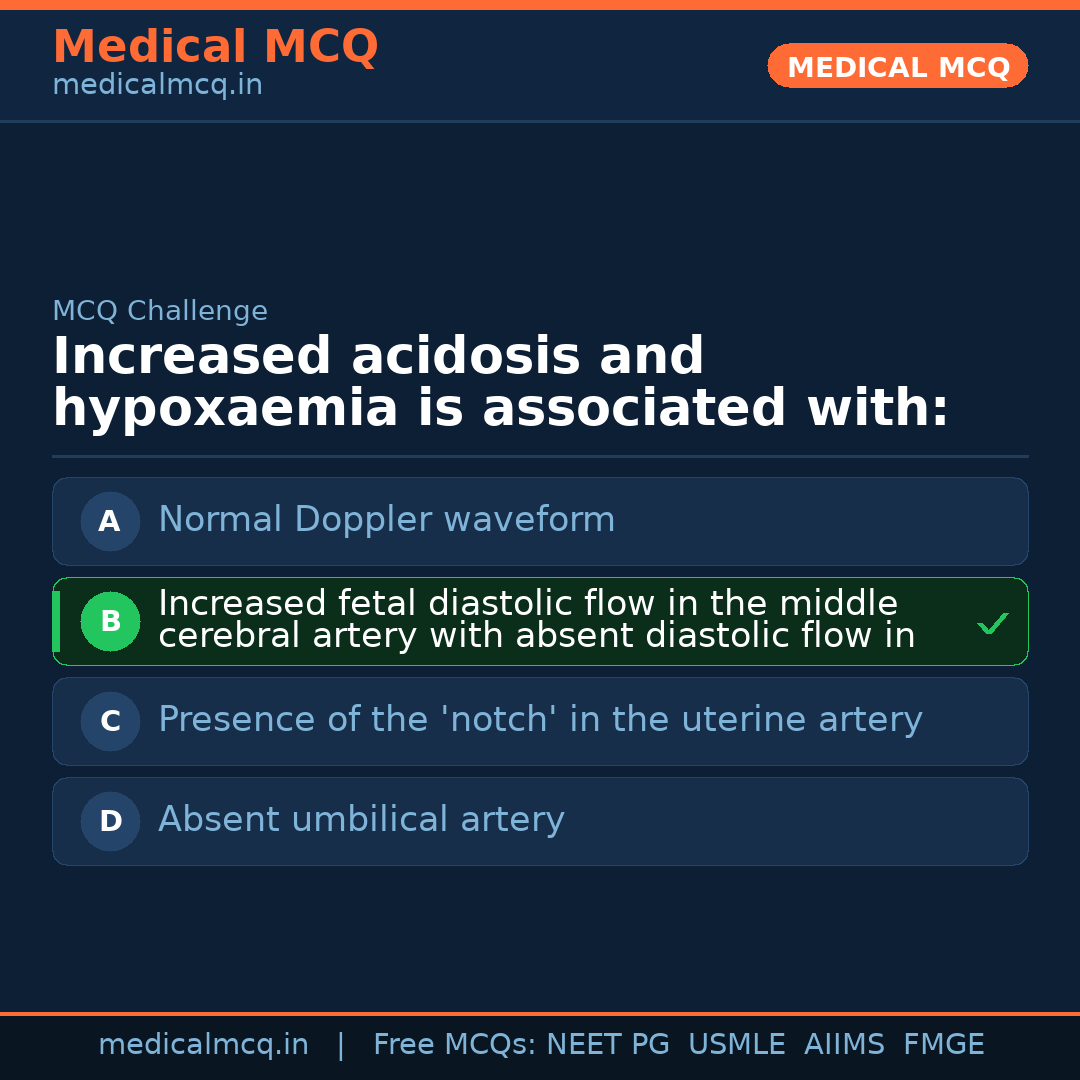This screenshot has height=1080, width=1080.
Task: Click the green checkmark icon
Action: (992, 623)
